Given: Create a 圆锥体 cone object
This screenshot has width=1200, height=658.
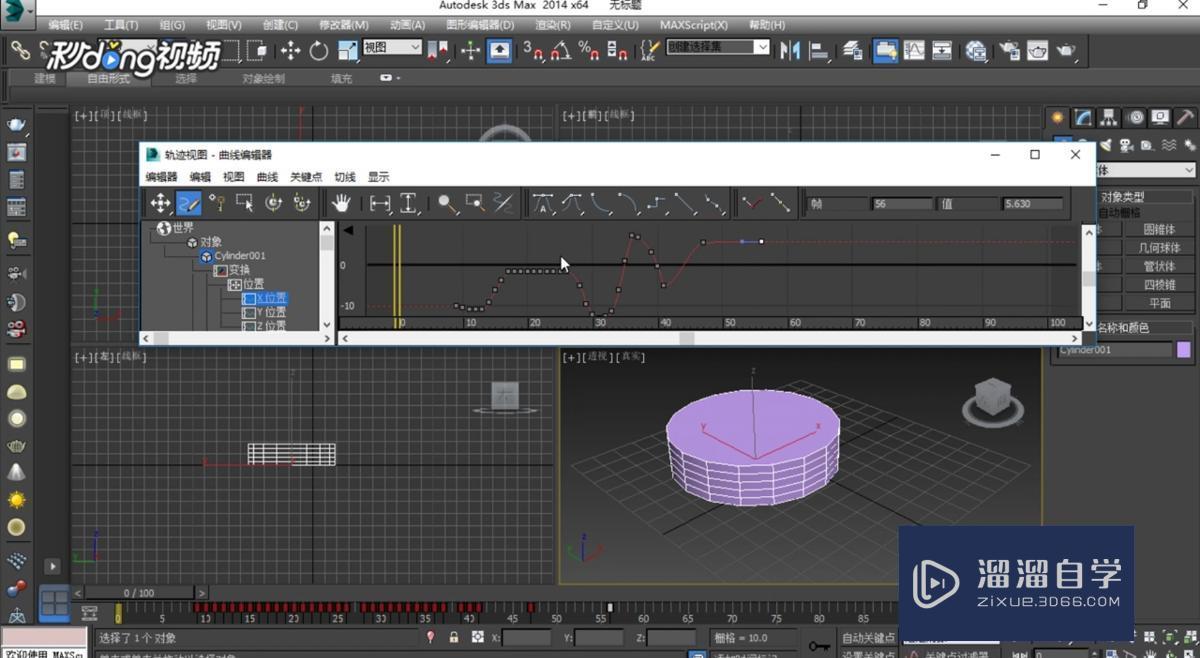Looking at the screenshot, I should coord(1161,231).
